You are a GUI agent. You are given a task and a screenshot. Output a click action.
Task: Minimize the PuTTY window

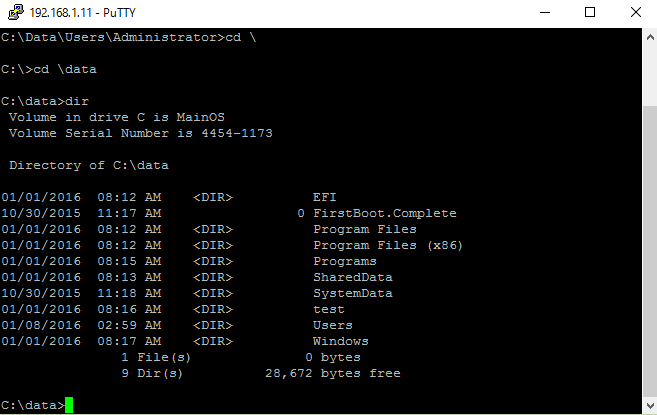point(543,13)
